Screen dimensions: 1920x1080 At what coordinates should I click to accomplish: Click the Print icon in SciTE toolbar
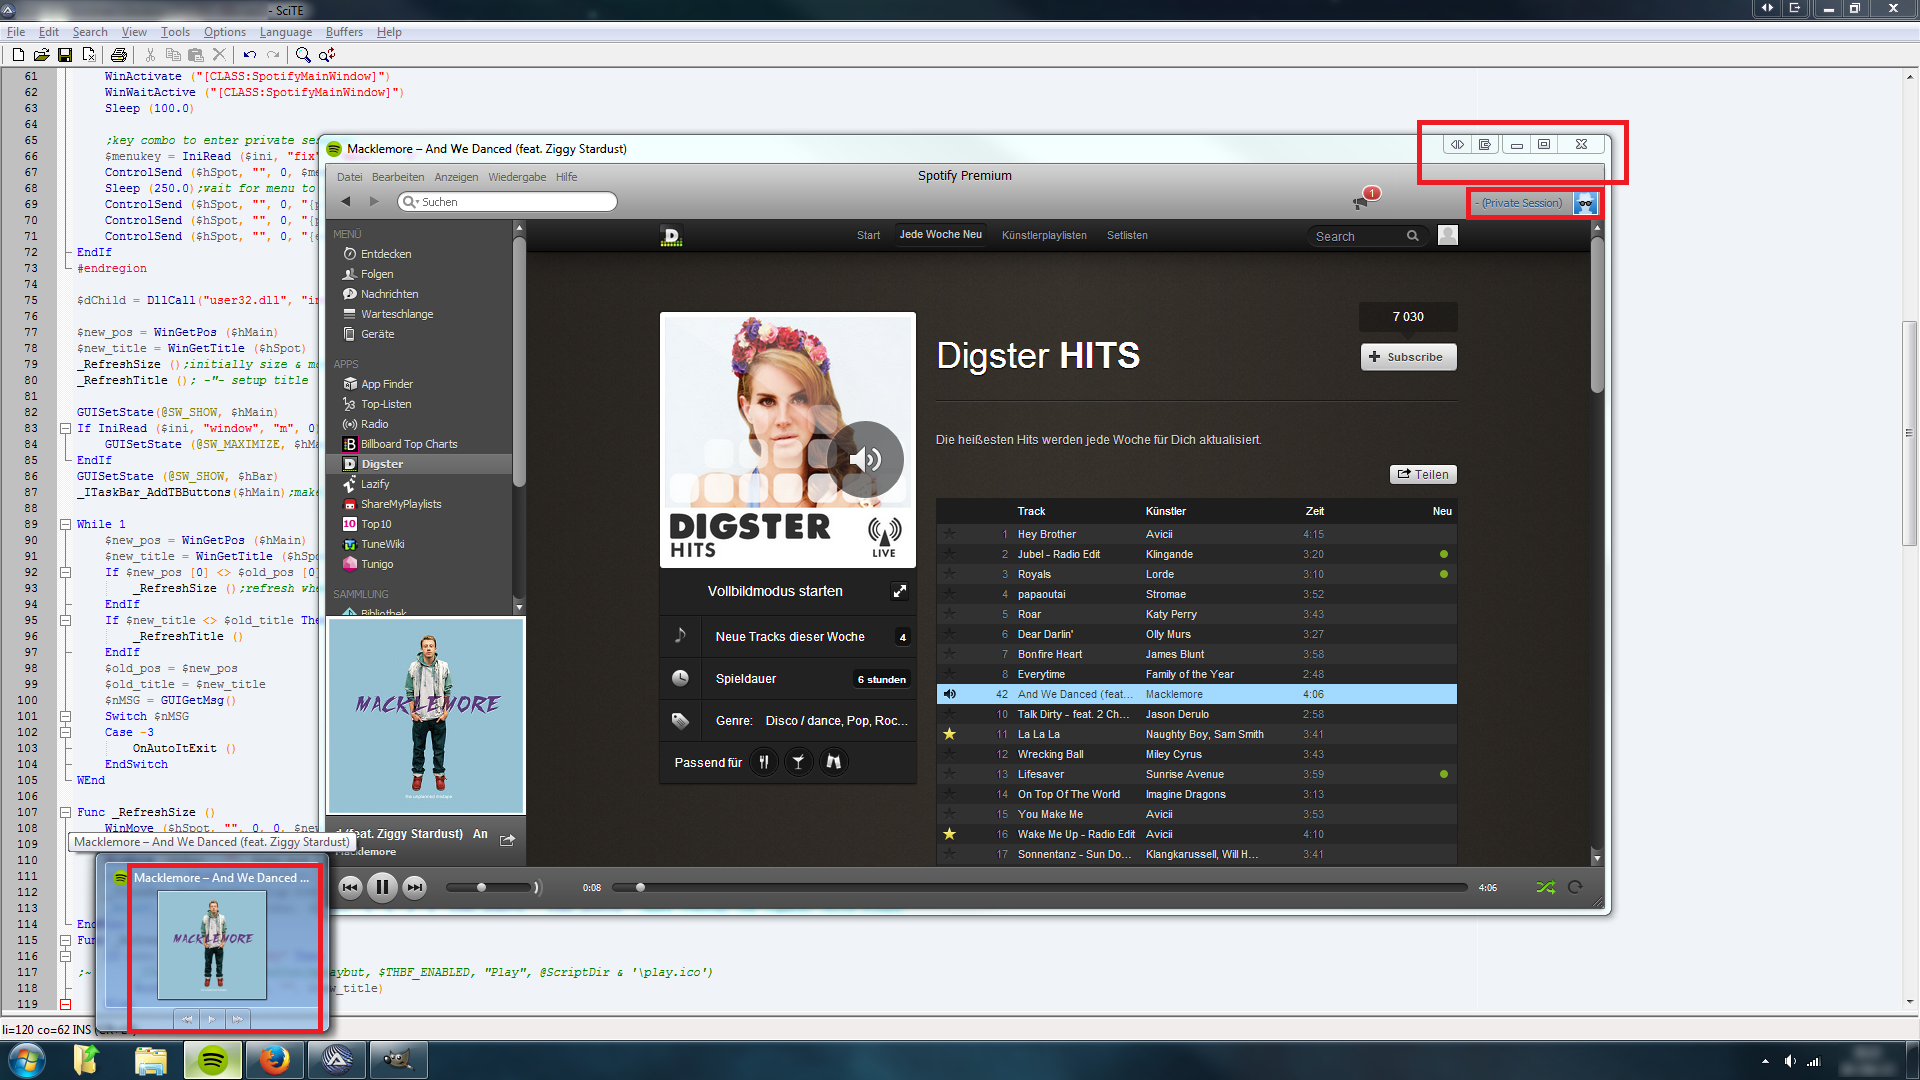point(119,55)
